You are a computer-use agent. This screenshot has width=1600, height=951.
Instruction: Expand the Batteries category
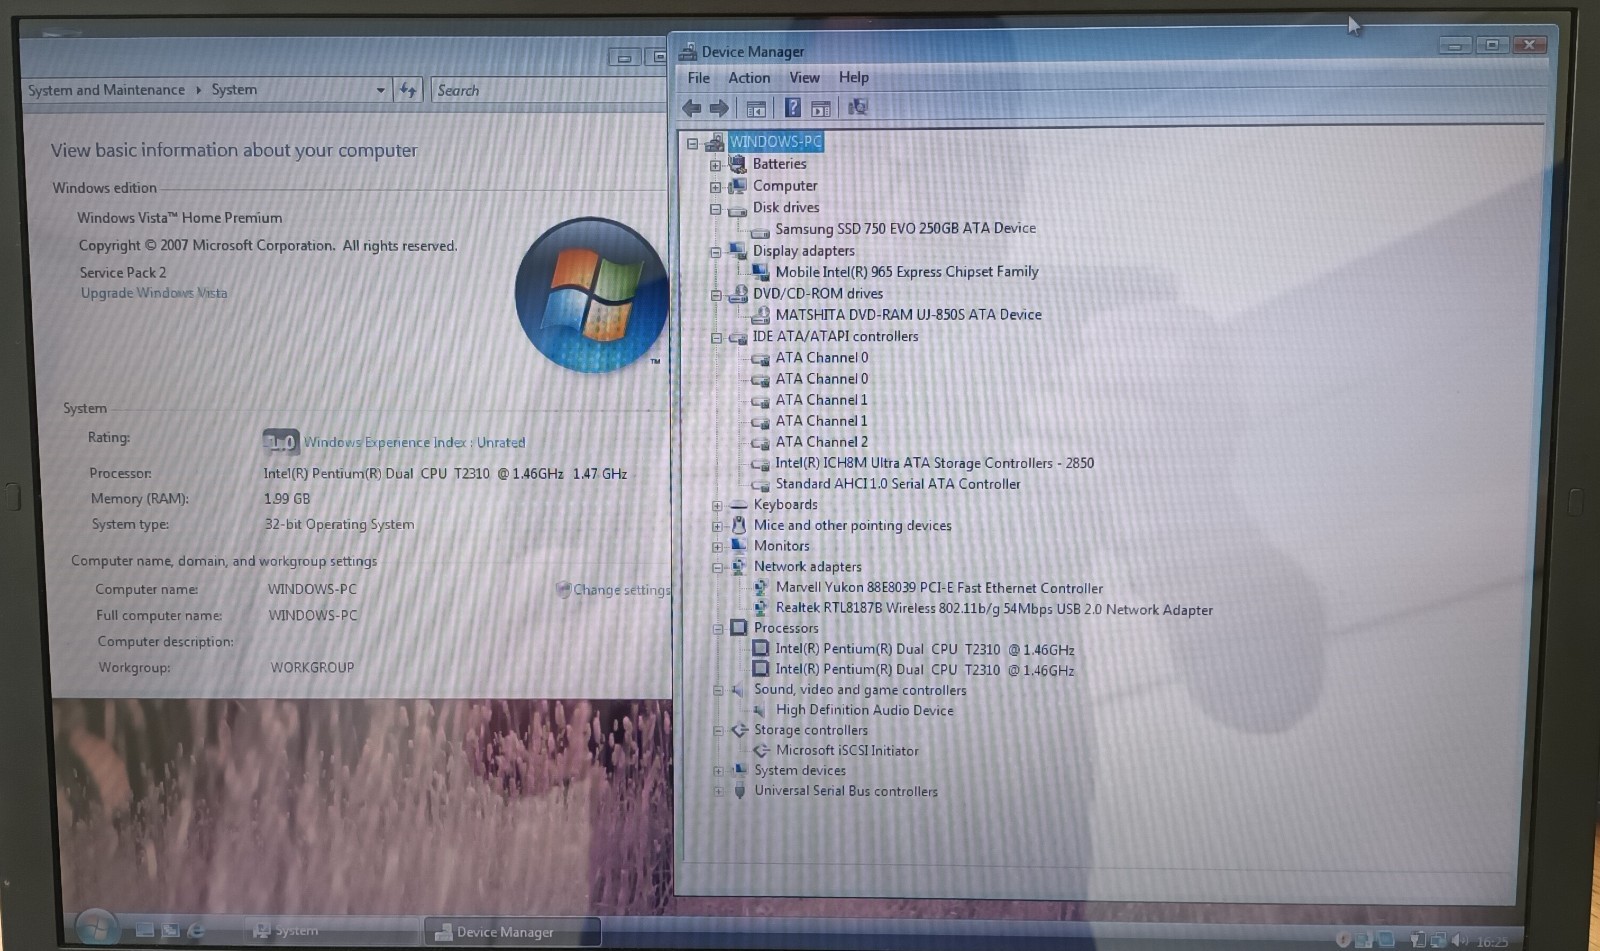coord(715,165)
